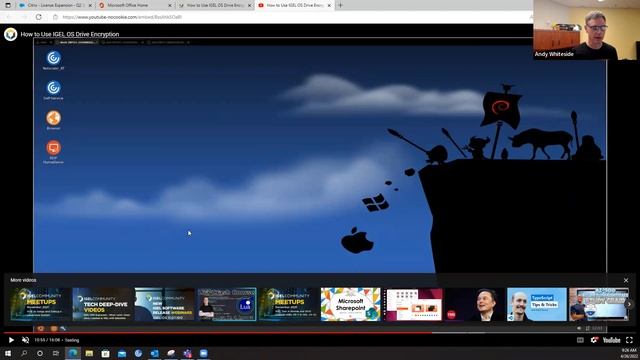Screen dimensions: 640x360
Task: Open the TED talk video thumbnail
Action: (475, 304)
